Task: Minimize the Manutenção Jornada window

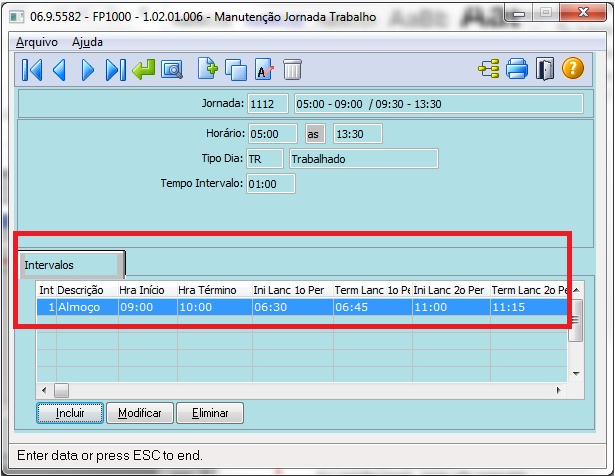Action: coord(519,14)
